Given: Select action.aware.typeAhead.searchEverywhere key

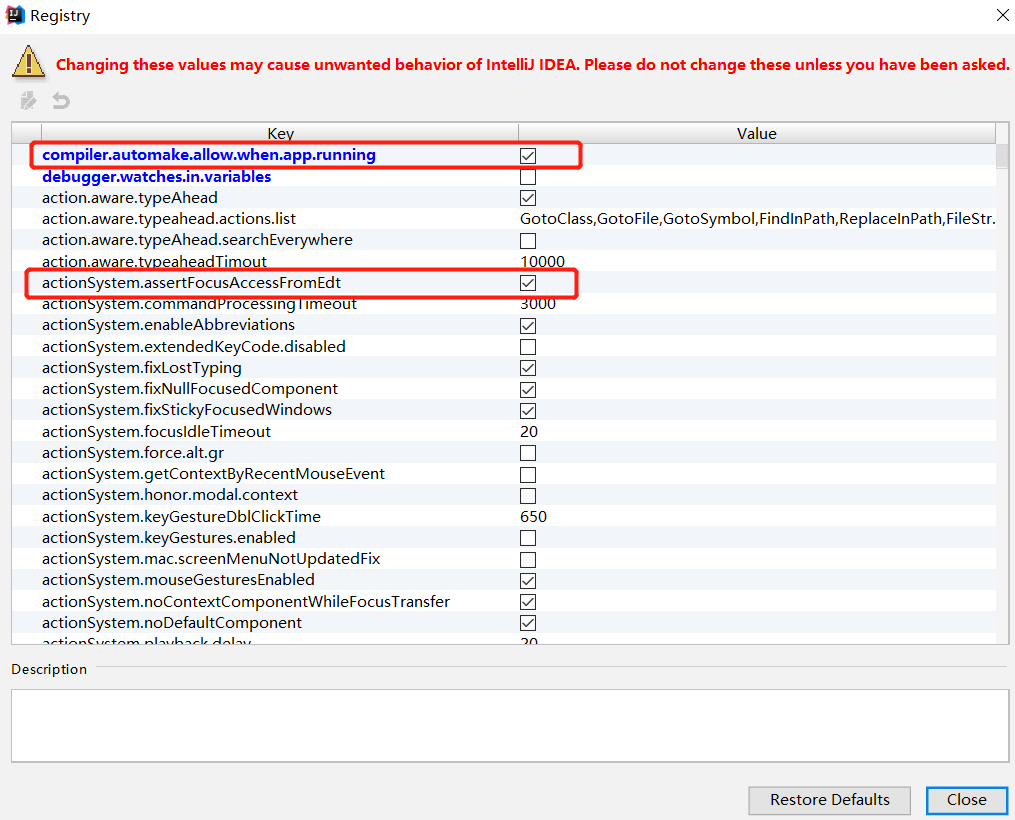Looking at the screenshot, I should 197,240.
